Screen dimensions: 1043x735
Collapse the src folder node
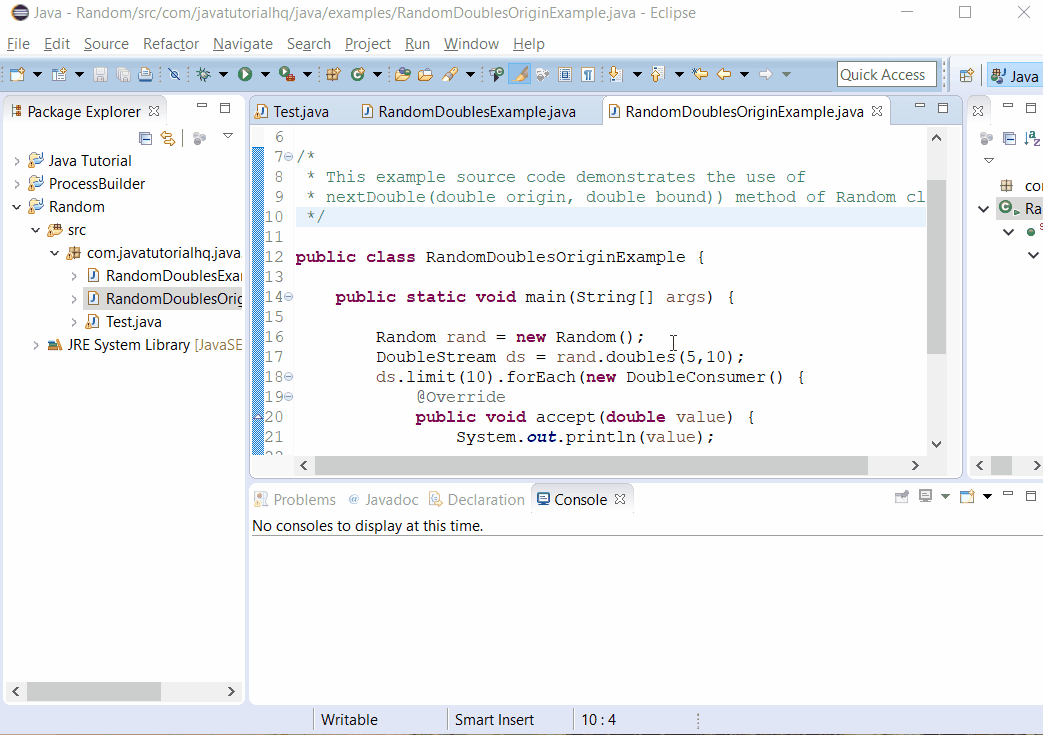(35, 230)
